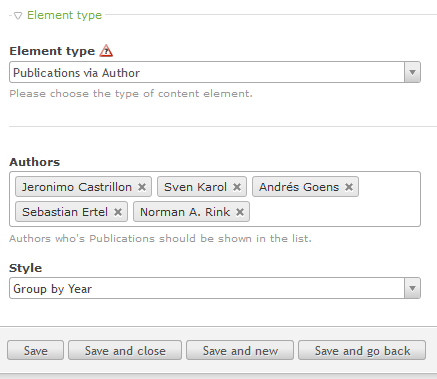The width and height of the screenshot is (437, 379).
Task: Remove Jeronimo Castrillon from authors
Action: coord(142,187)
